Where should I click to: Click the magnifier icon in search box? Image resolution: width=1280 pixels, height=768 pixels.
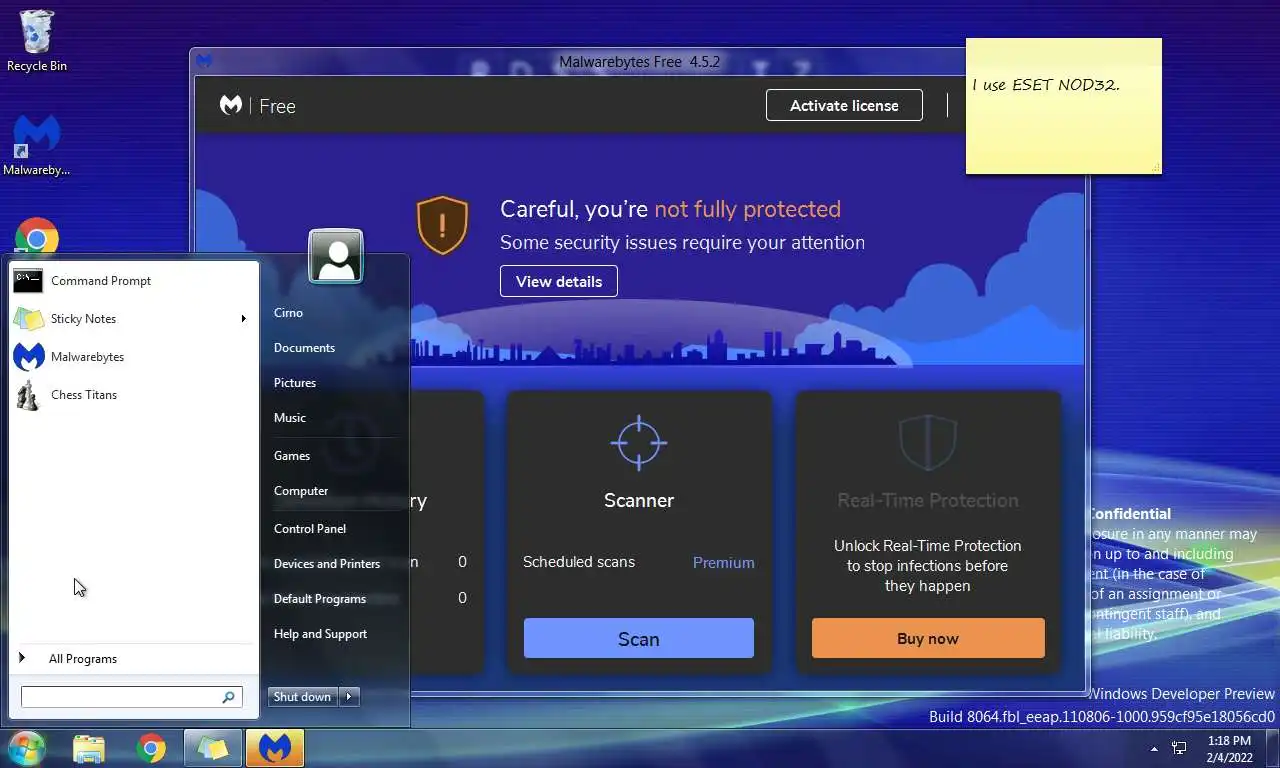[x=229, y=697]
